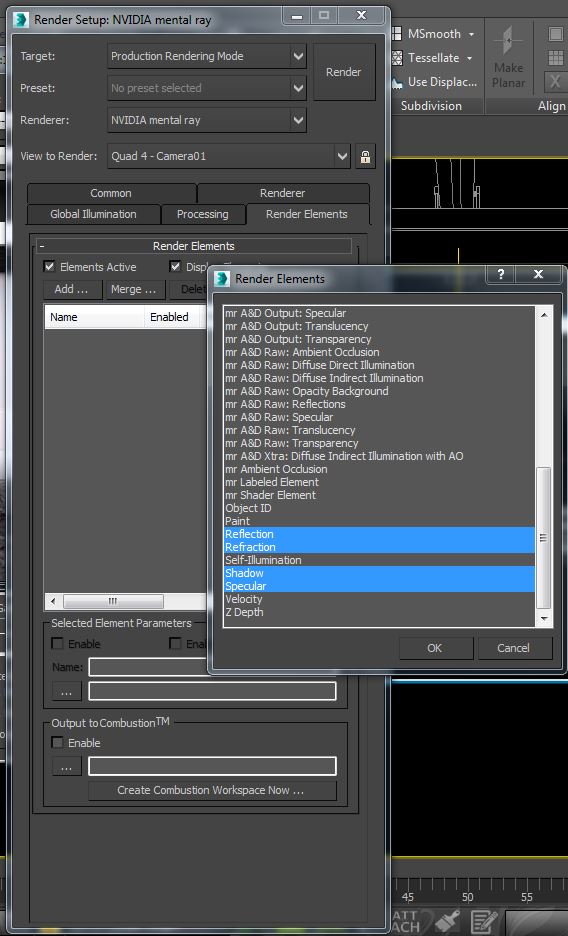This screenshot has height=936, width=568.
Task: Select Z Depth in the element list
Action: pyautogui.click(x=379, y=612)
